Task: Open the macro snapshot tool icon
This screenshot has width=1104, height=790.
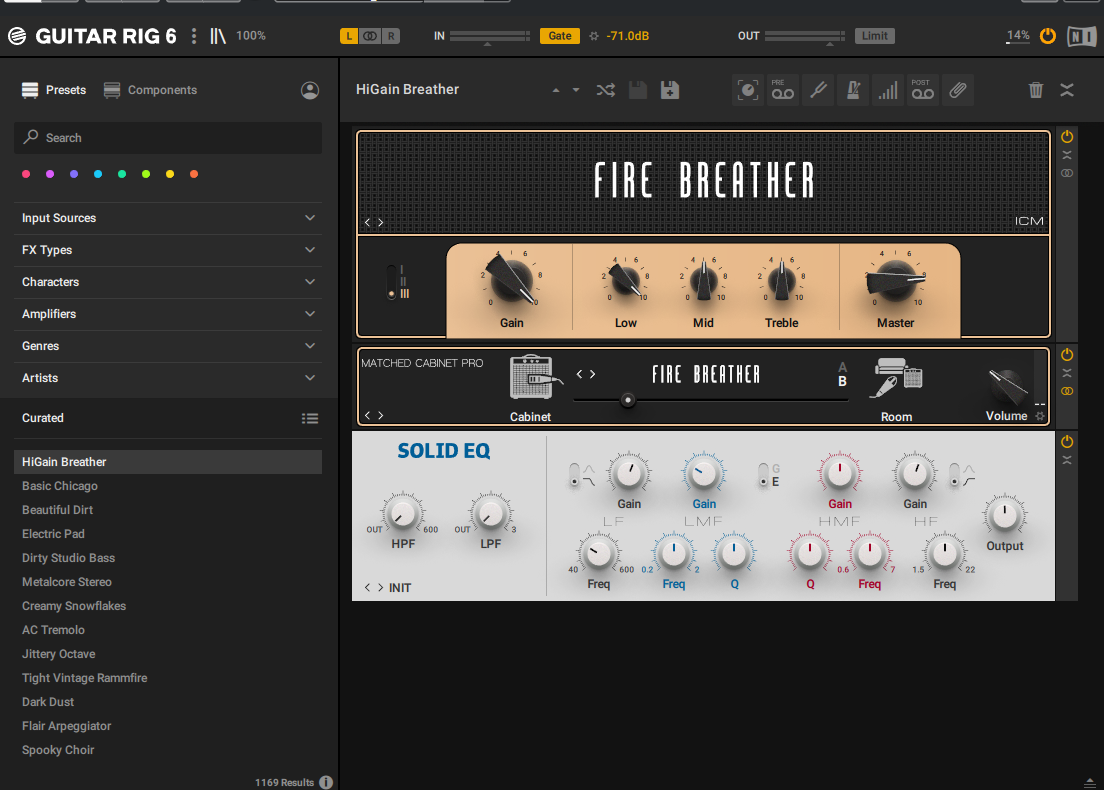Action: point(748,90)
